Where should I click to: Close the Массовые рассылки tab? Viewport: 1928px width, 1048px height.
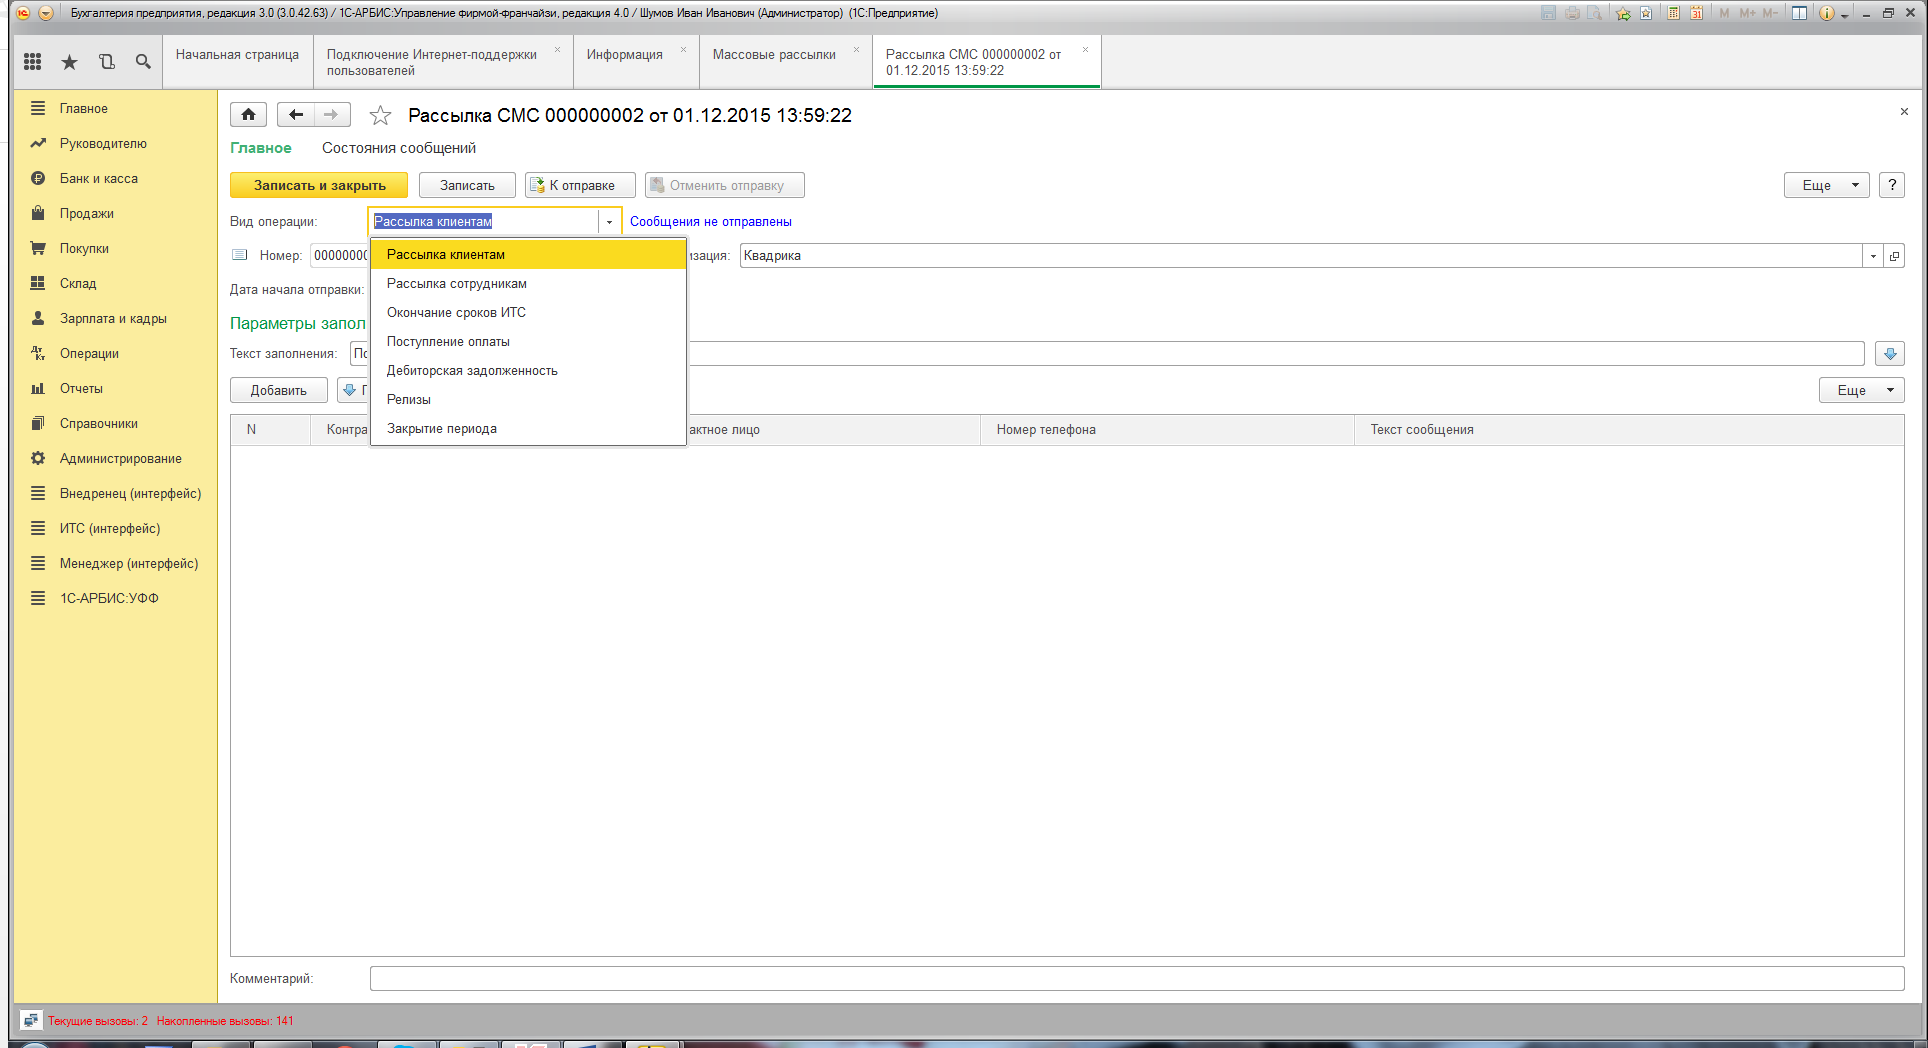[x=856, y=49]
